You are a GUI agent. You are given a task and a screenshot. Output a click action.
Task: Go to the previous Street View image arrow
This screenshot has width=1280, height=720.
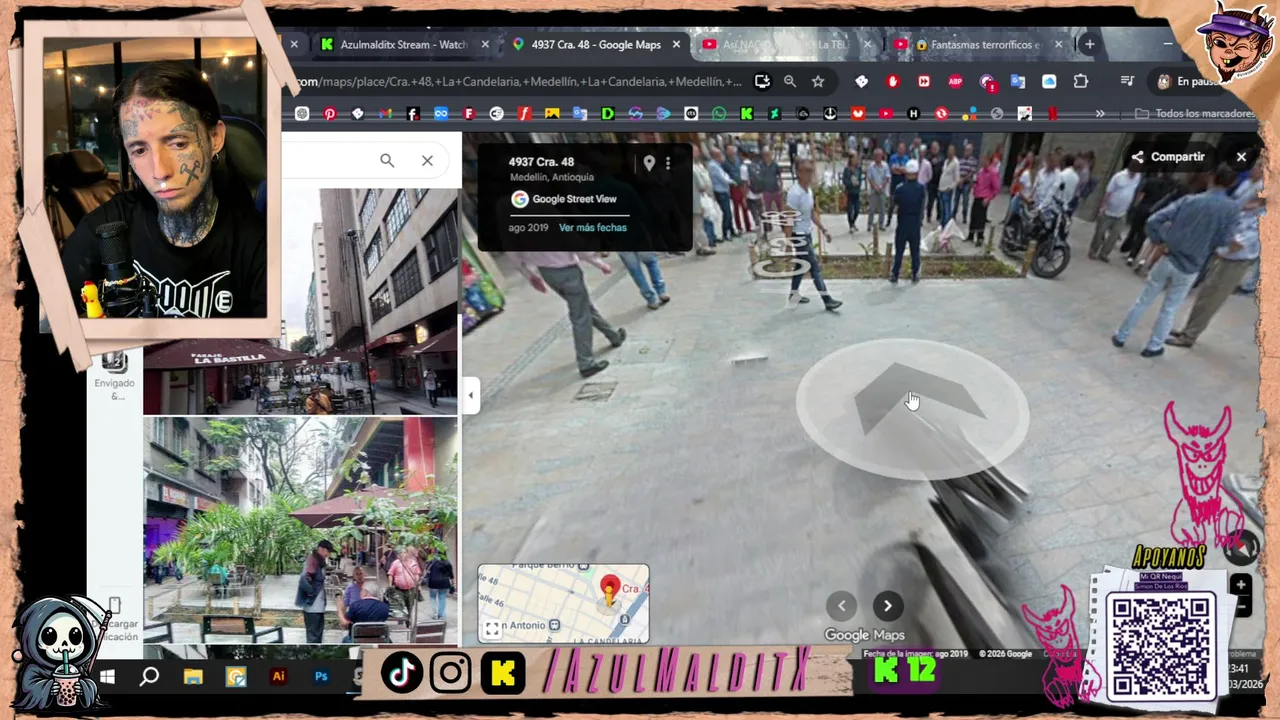[841, 605]
